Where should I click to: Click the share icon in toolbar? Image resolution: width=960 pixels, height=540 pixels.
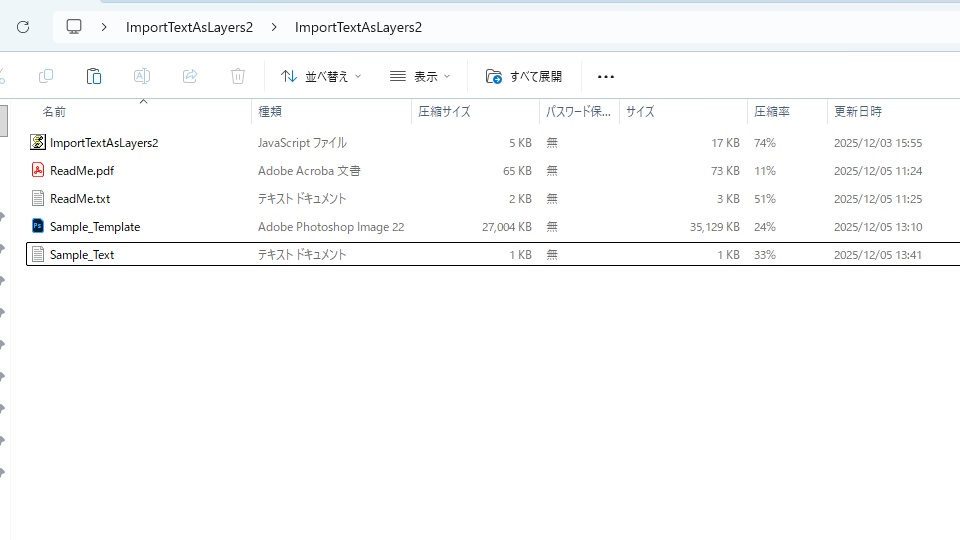coord(190,76)
